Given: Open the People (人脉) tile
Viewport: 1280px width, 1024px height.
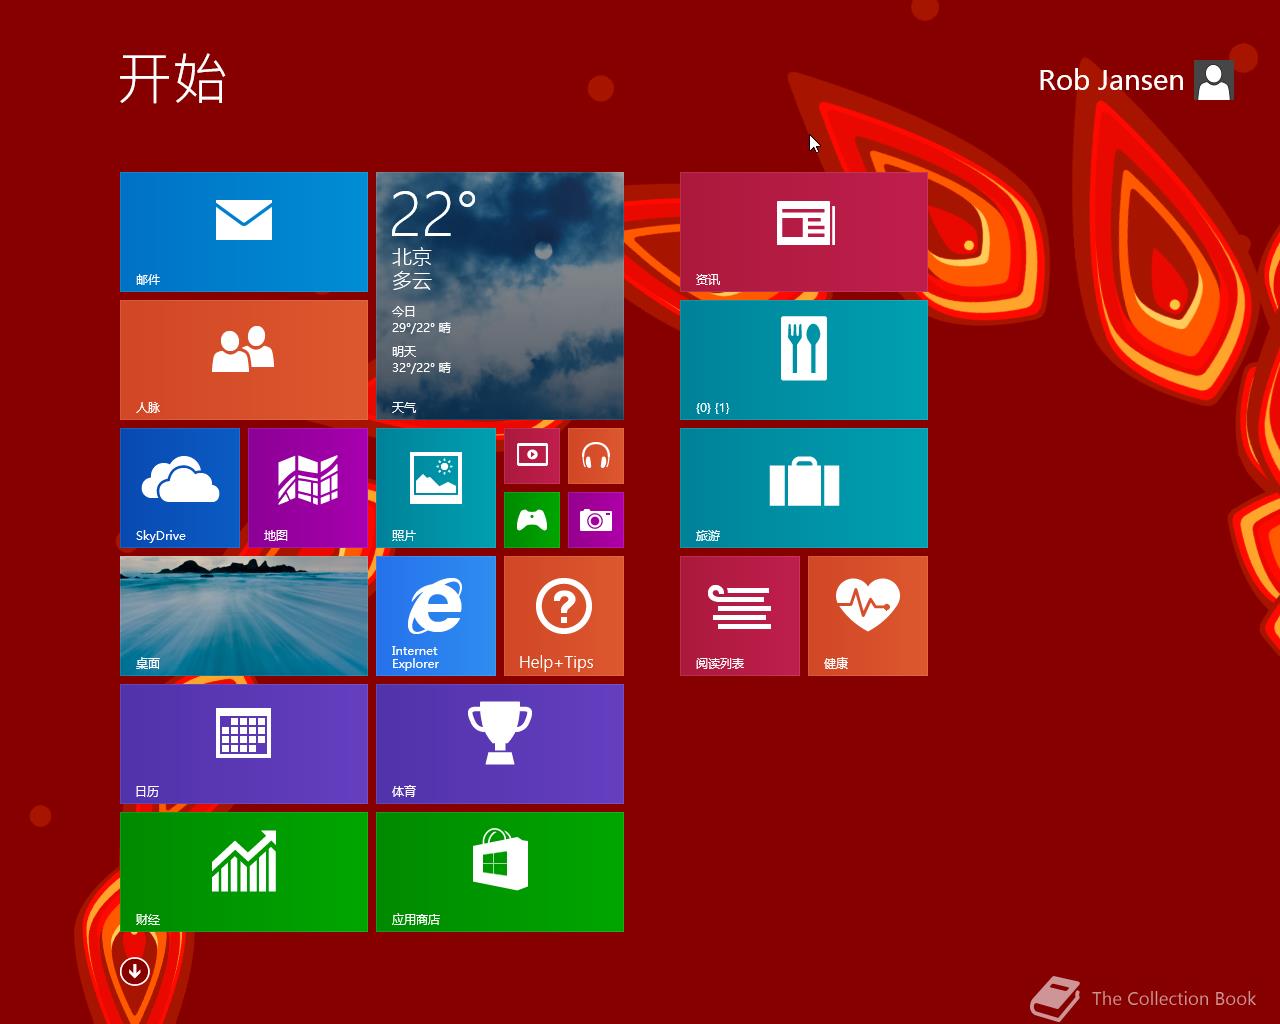Looking at the screenshot, I should (x=244, y=360).
